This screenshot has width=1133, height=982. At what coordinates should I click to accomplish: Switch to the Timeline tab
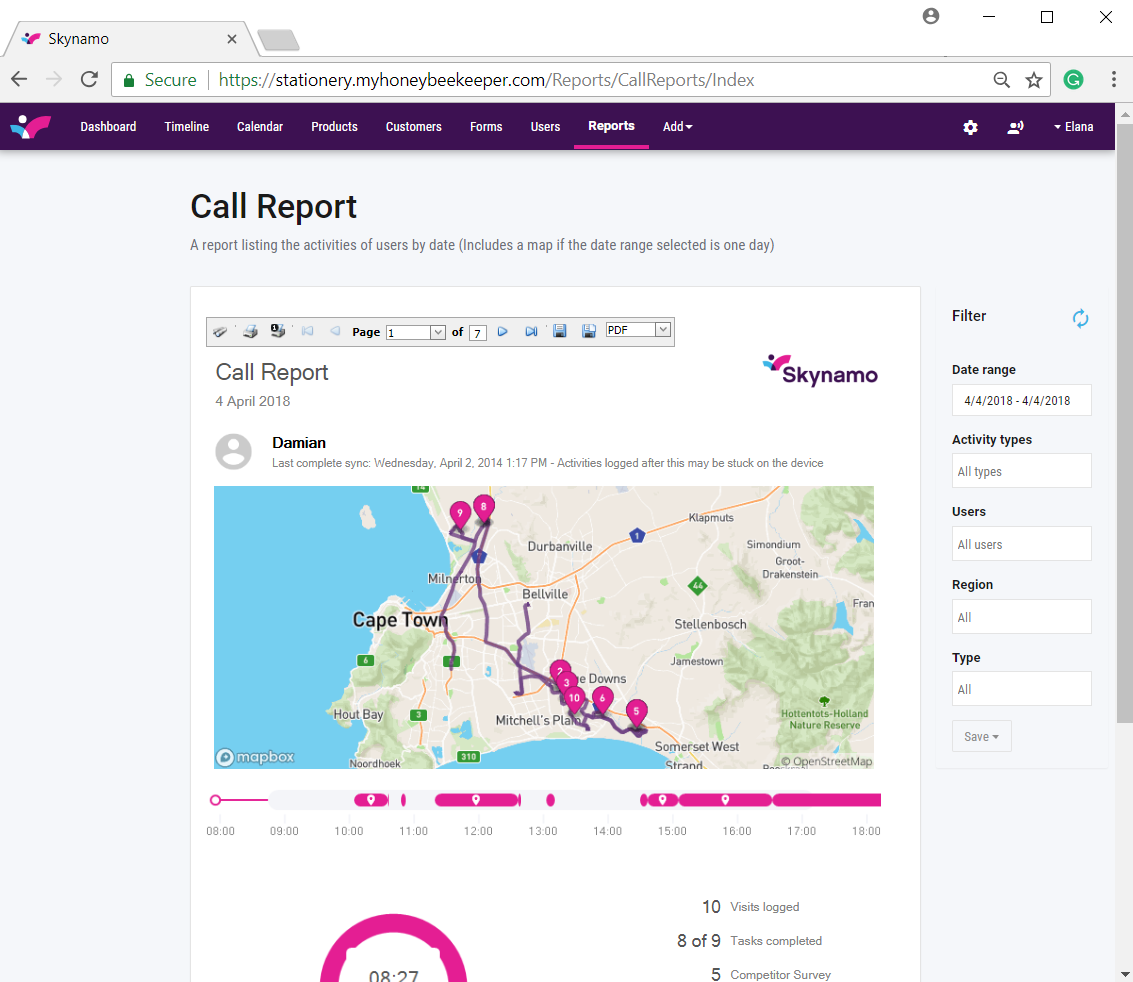coord(186,126)
